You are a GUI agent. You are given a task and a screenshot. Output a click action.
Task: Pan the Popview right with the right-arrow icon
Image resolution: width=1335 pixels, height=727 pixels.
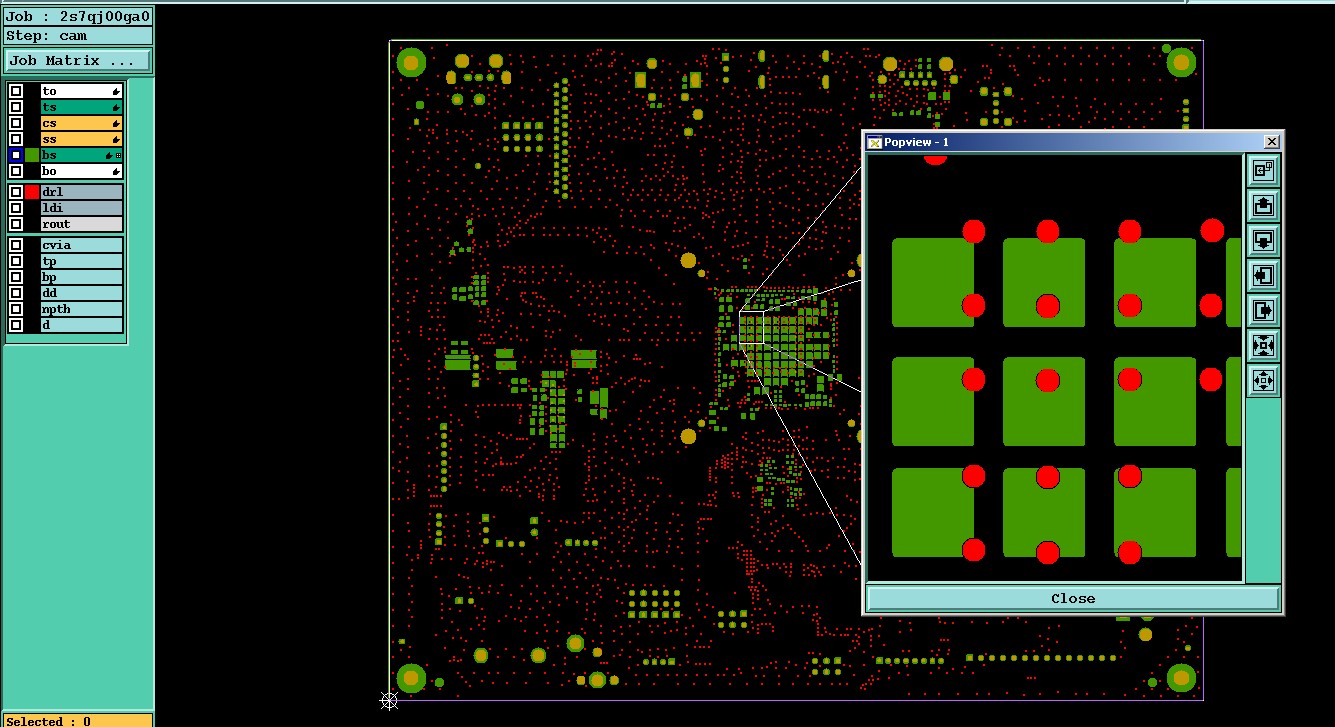[x=1263, y=310]
